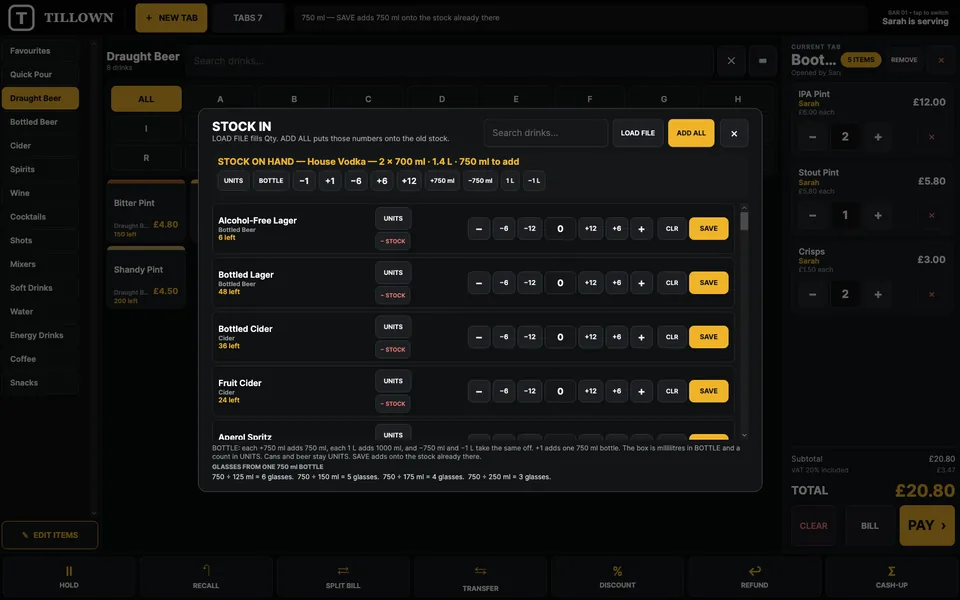This screenshot has width=960, height=600.
Task: Open RECALL from the bottom bar
Action: point(206,577)
